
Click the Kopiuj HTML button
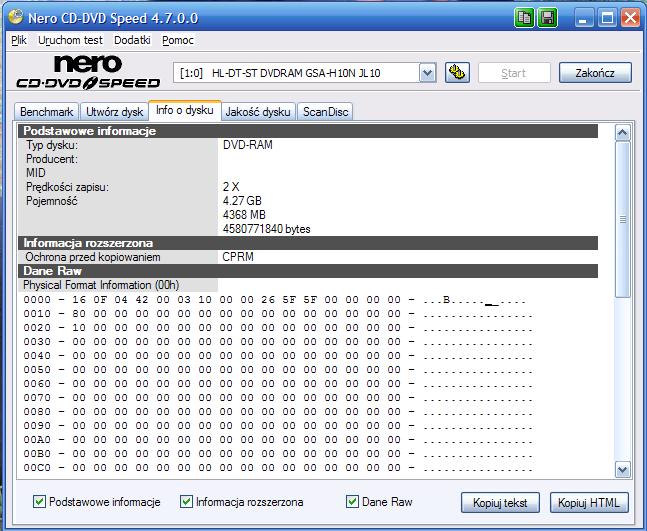click(589, 503)
